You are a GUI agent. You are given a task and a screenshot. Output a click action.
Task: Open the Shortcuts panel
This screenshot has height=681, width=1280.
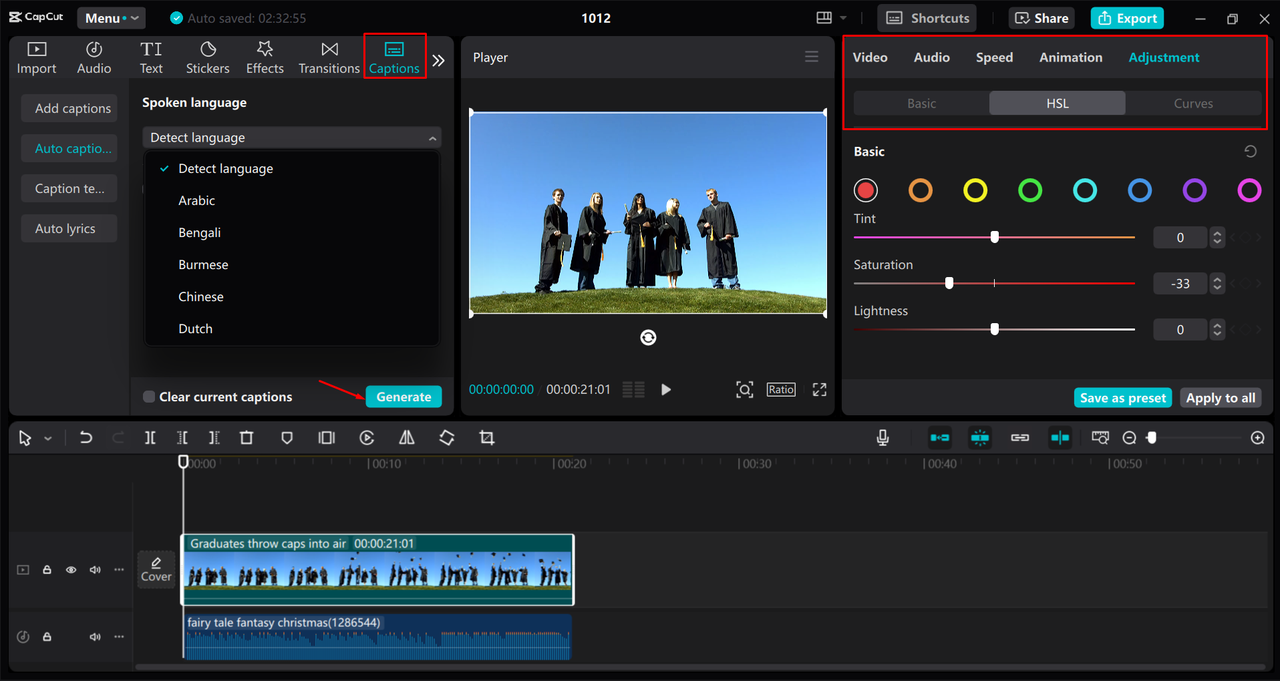(928, 18)
